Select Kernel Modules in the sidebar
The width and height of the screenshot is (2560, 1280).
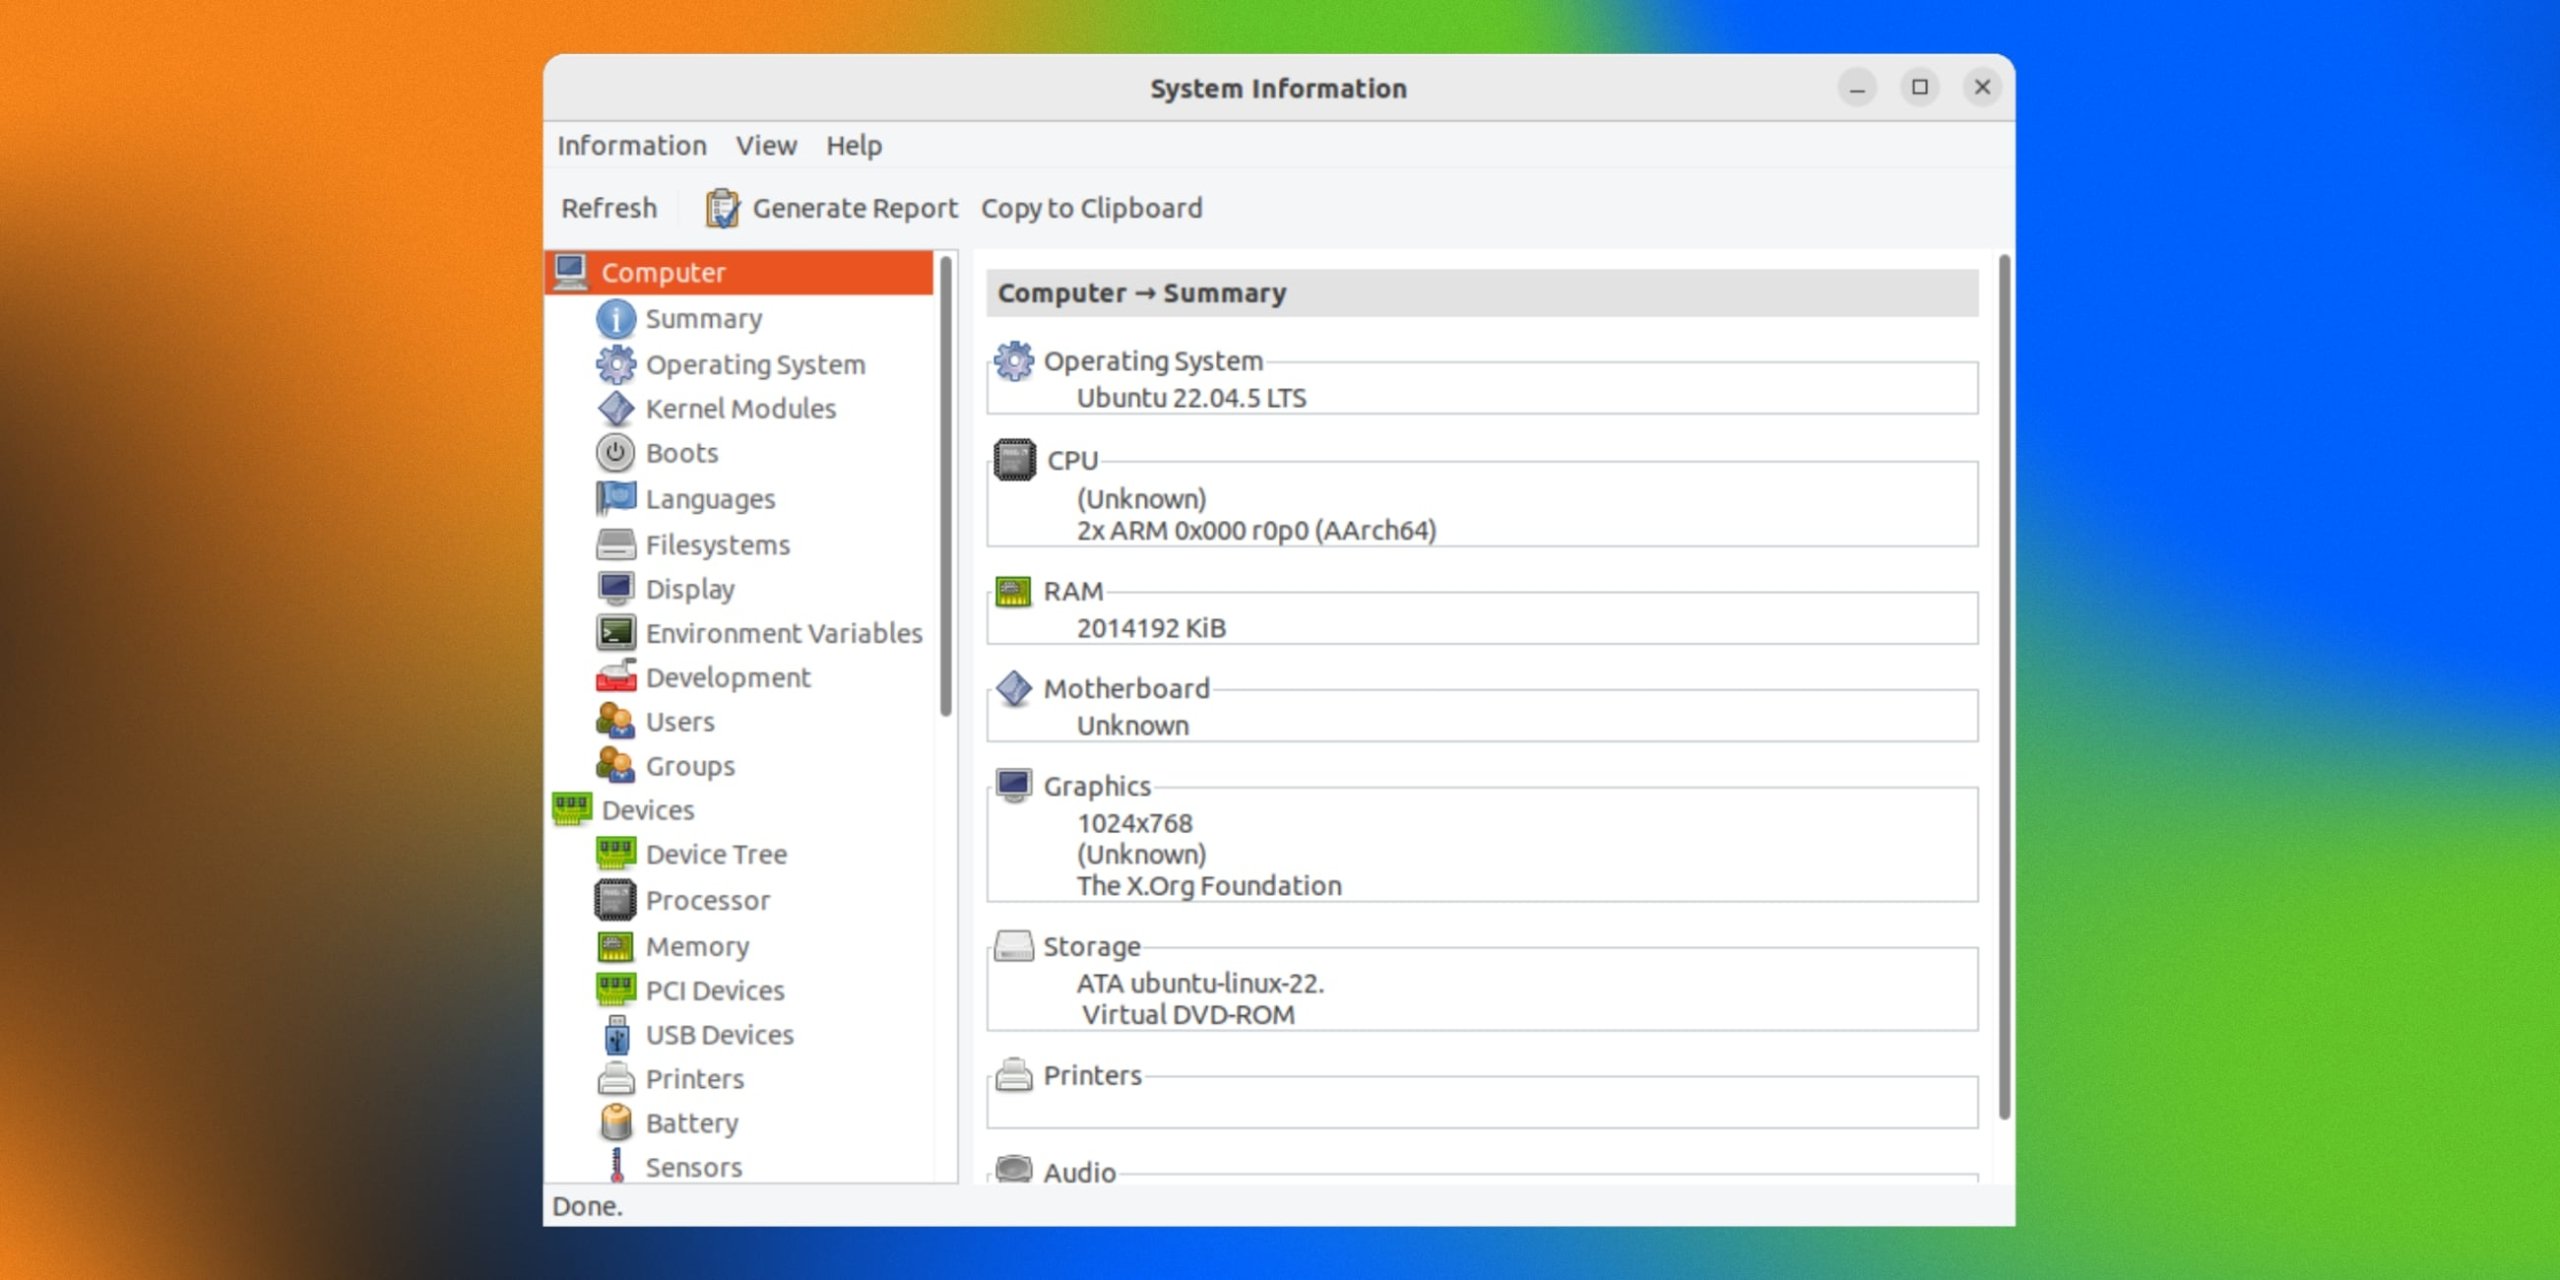click(x=741, y=408)
